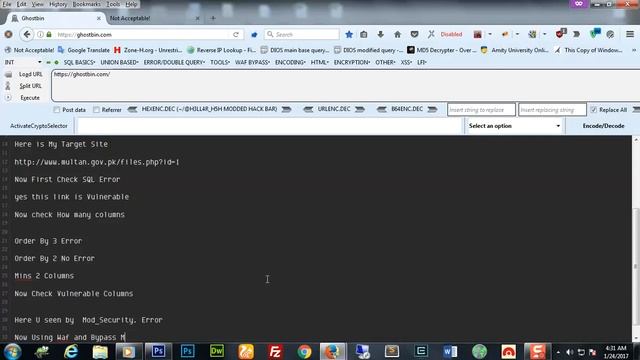Open the Google Translate bookmark
Screen dimensions: 640x360
click(84, 50)
